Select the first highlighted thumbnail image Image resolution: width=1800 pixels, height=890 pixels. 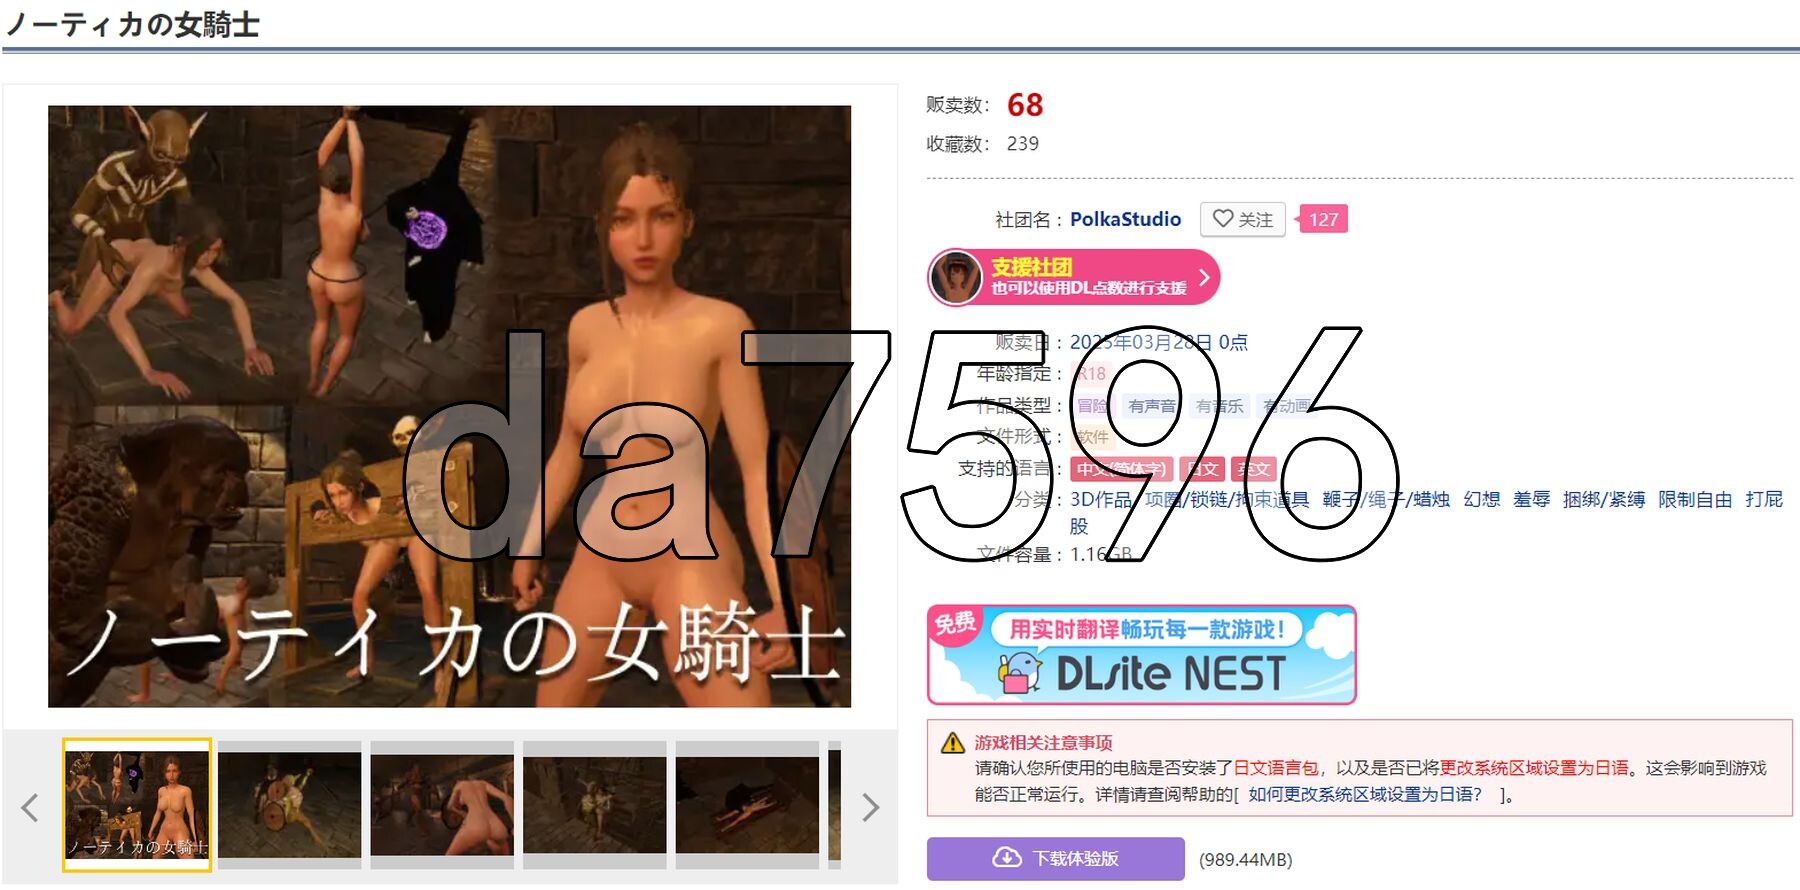point(137,805)
